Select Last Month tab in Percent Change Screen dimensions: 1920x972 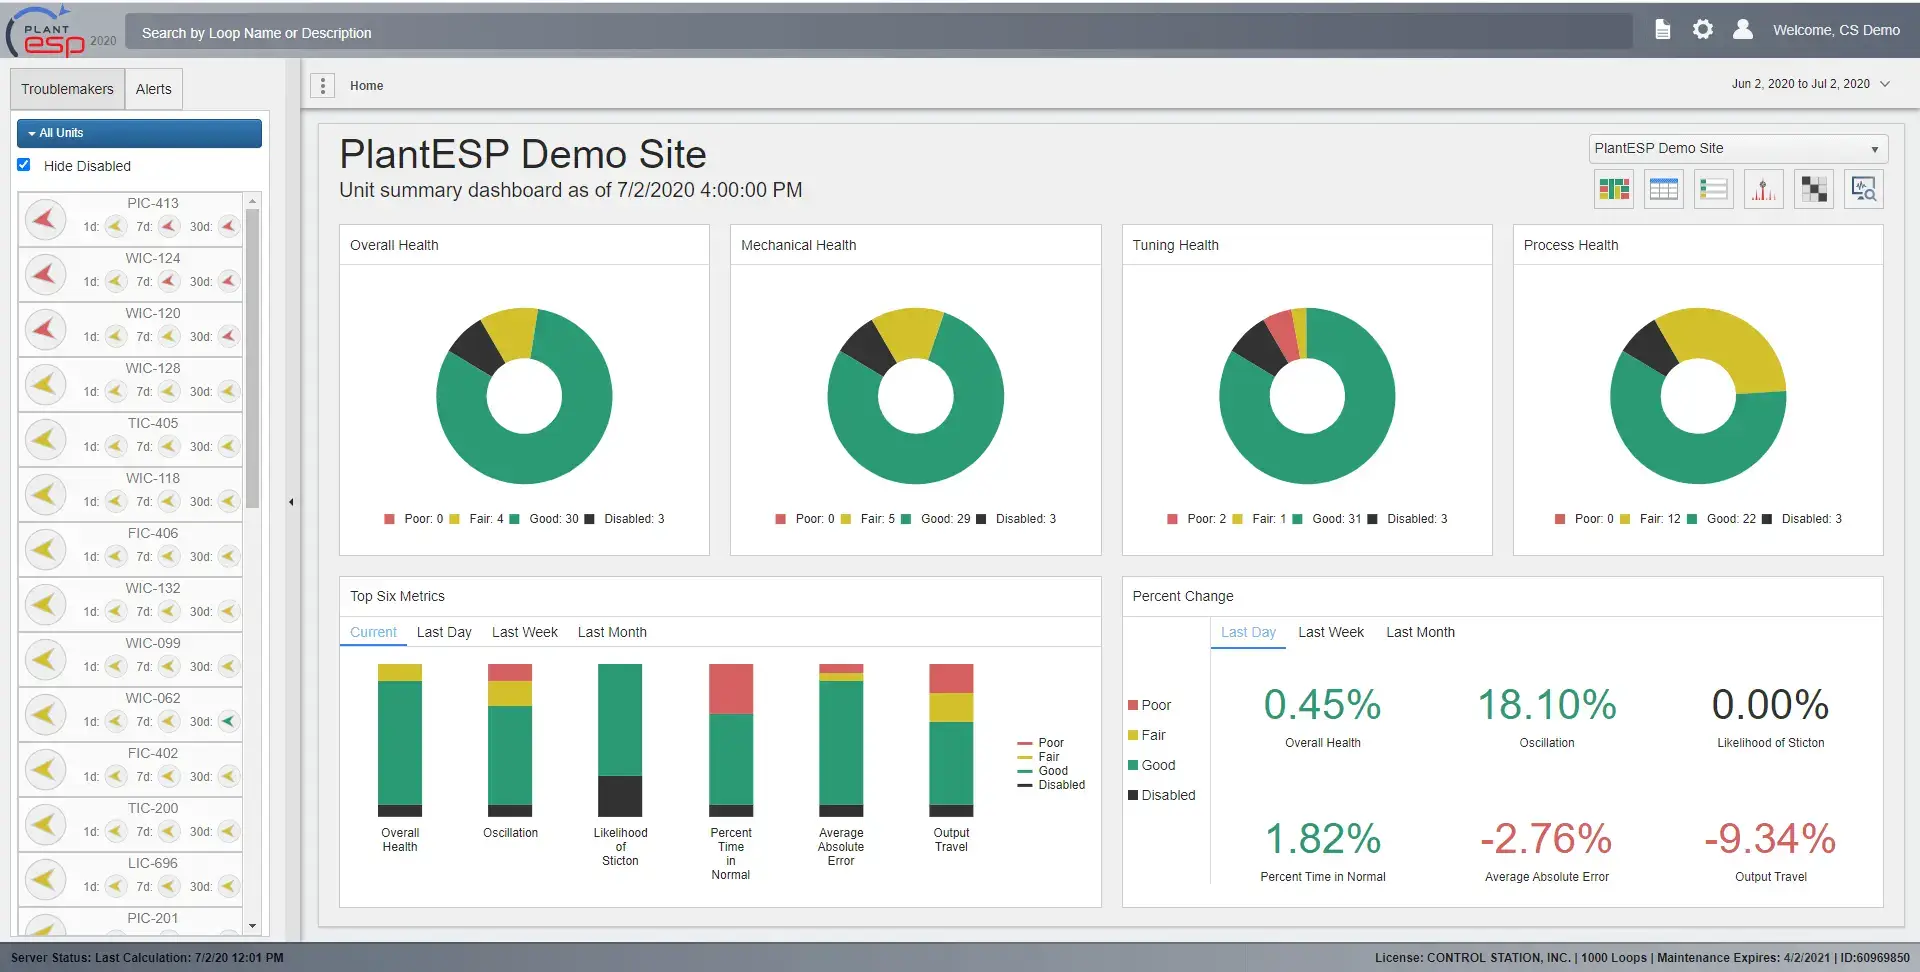pyautogui.click(x=1419, y=632)
